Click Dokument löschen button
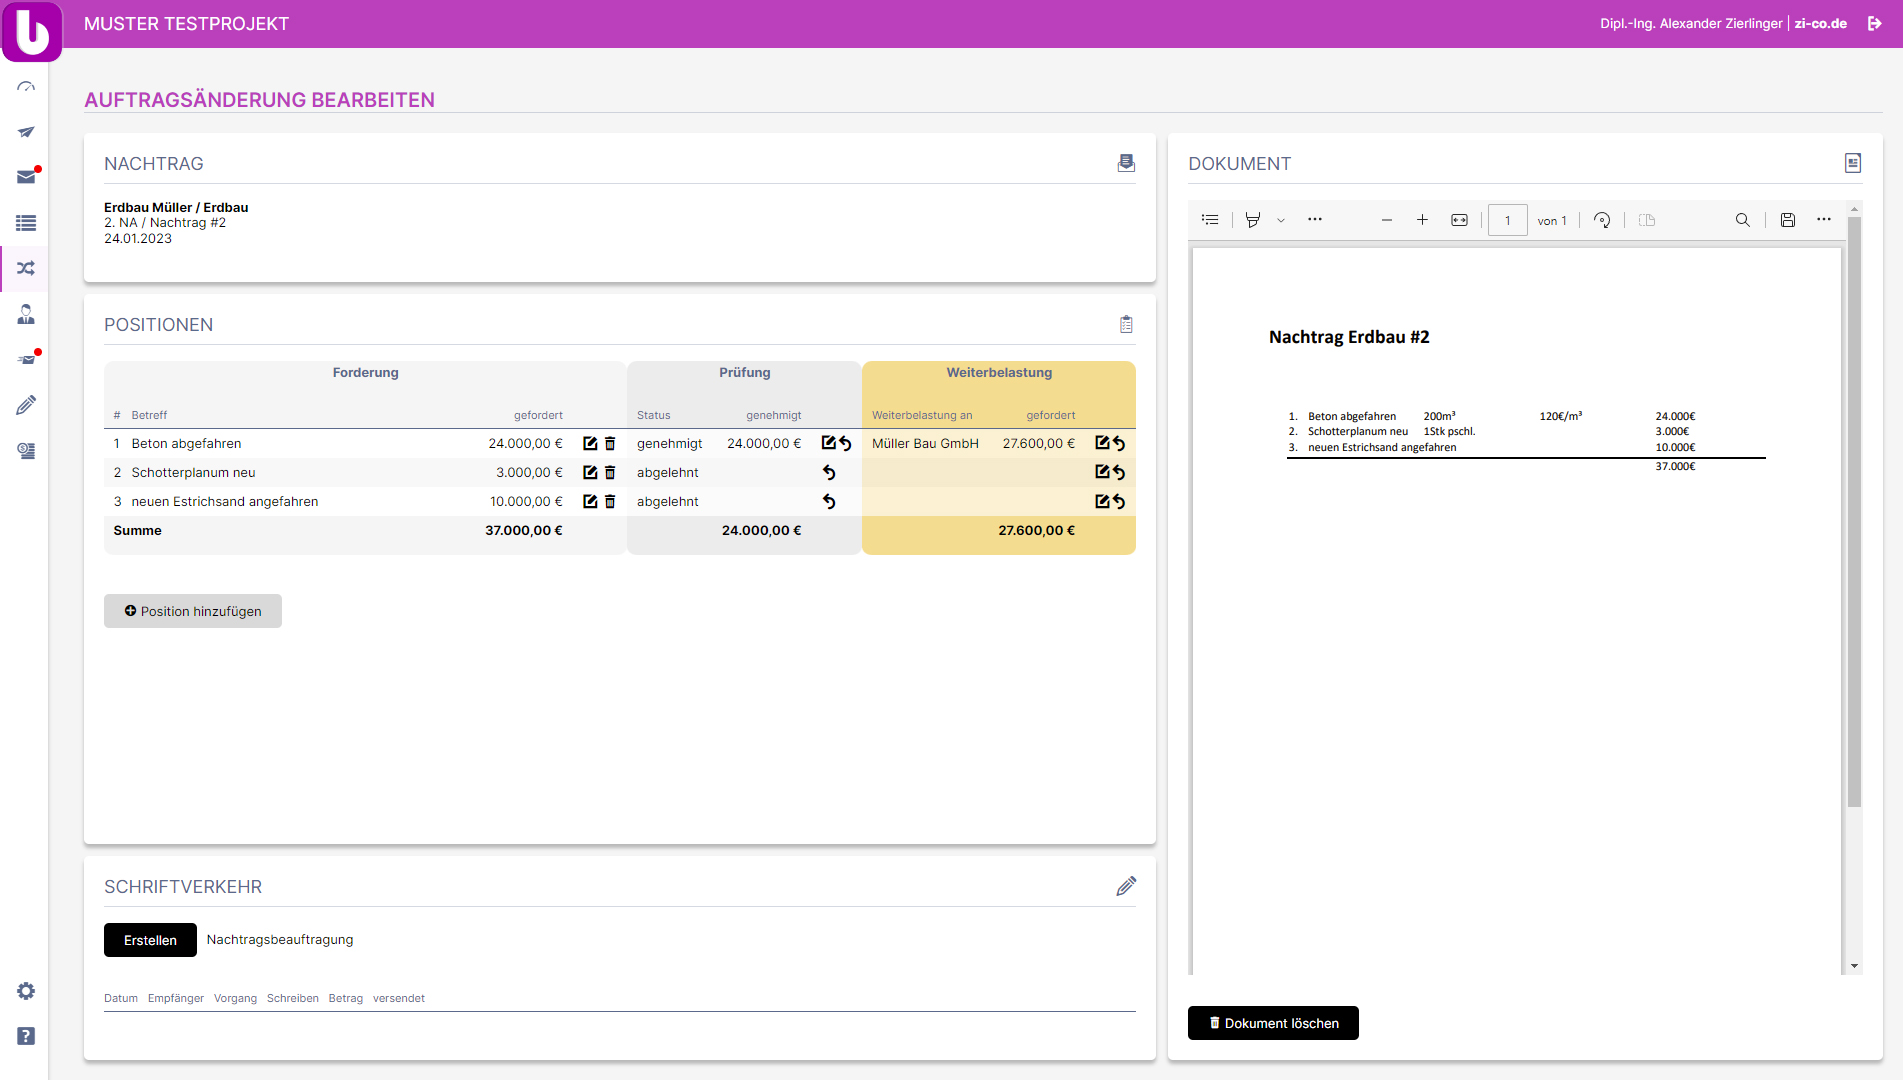The image size is (1903, 1080). coord(1273,1023)
